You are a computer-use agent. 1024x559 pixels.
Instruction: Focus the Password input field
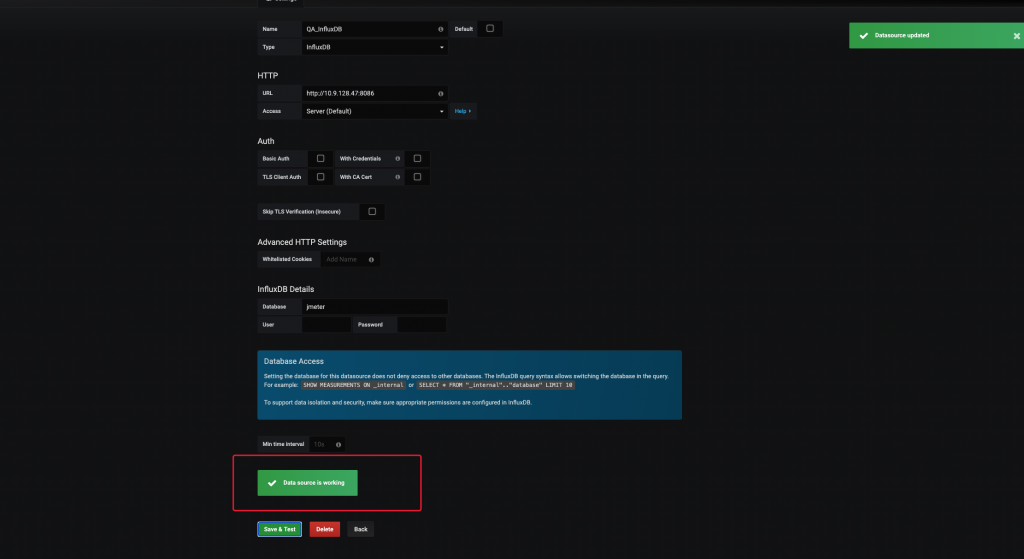(x=421, y=325)
